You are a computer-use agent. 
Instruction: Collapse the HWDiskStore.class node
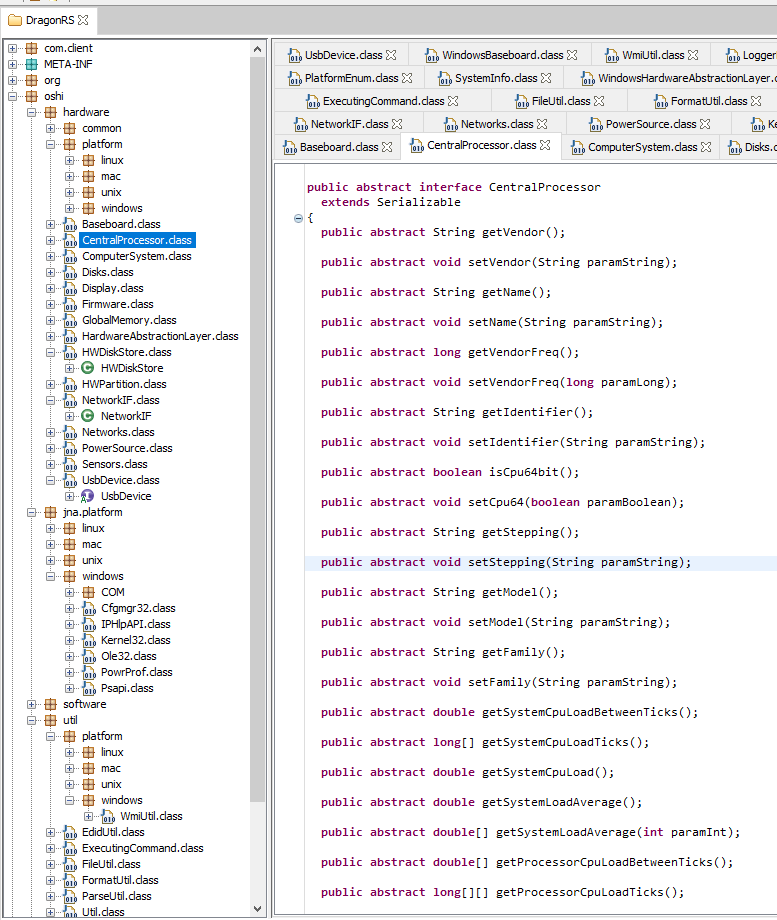(50, 352)
